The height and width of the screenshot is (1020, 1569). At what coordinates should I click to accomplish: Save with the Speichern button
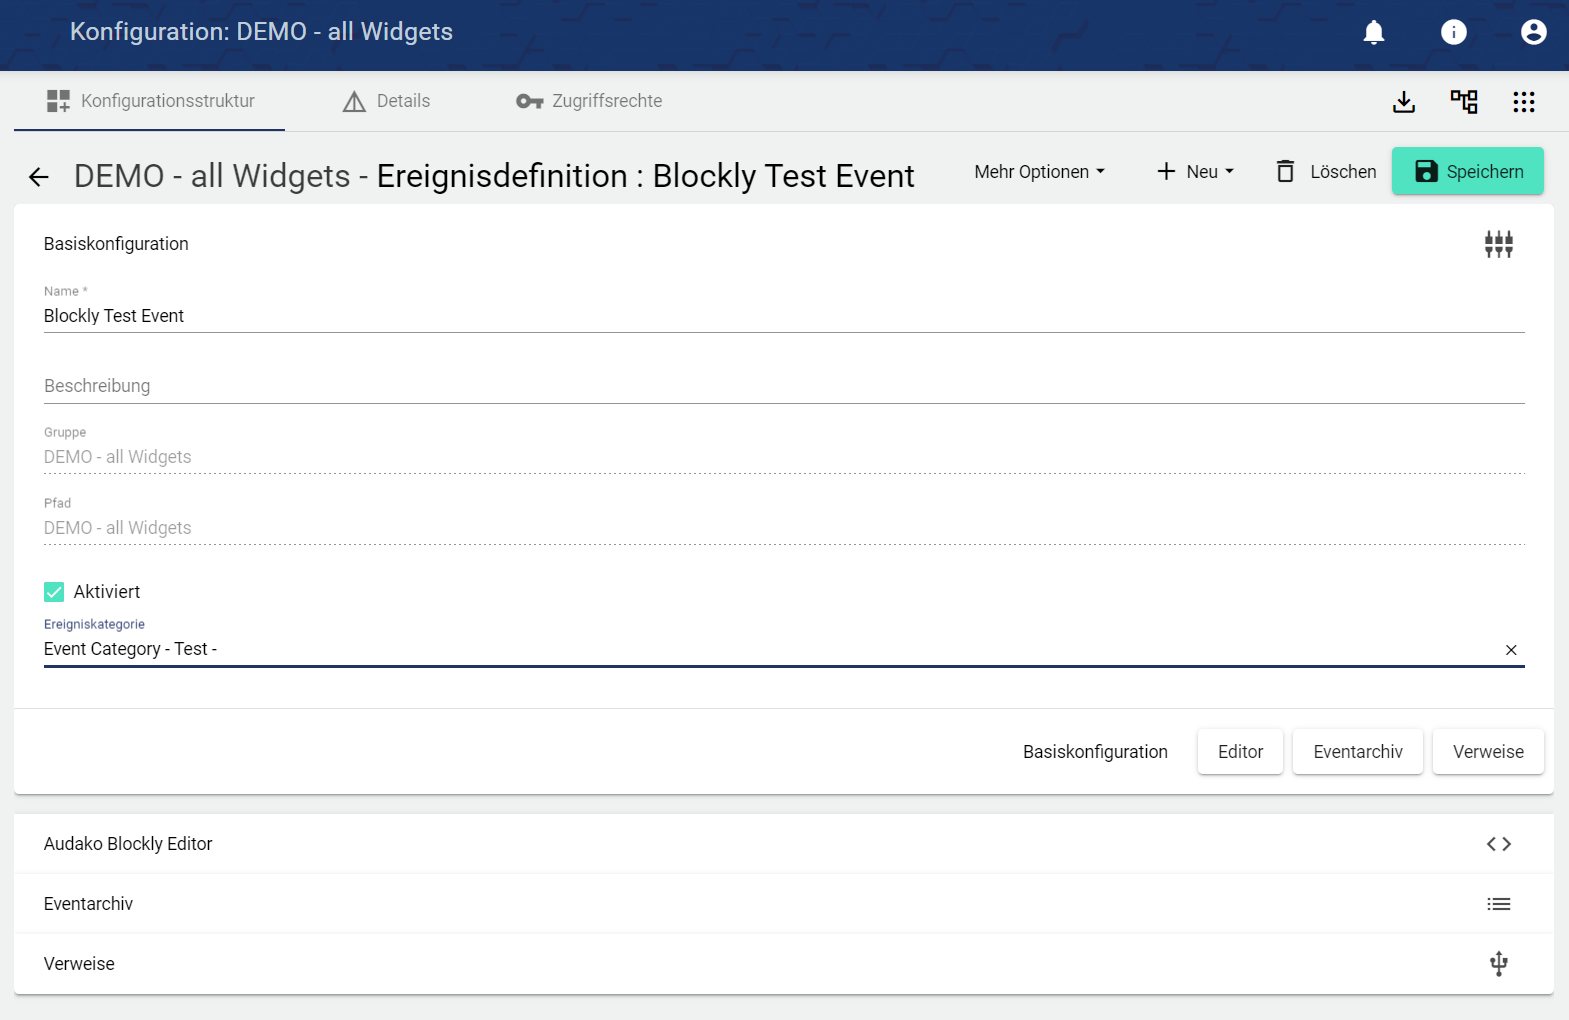point(1467,172)
